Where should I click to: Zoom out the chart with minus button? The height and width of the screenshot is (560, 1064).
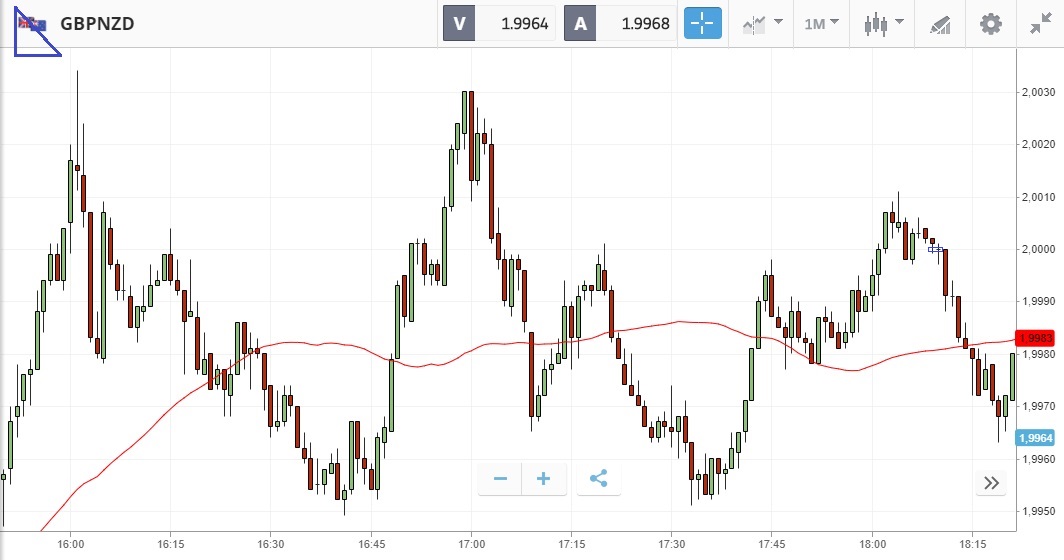pyautogui.click(x=500, y=479)
